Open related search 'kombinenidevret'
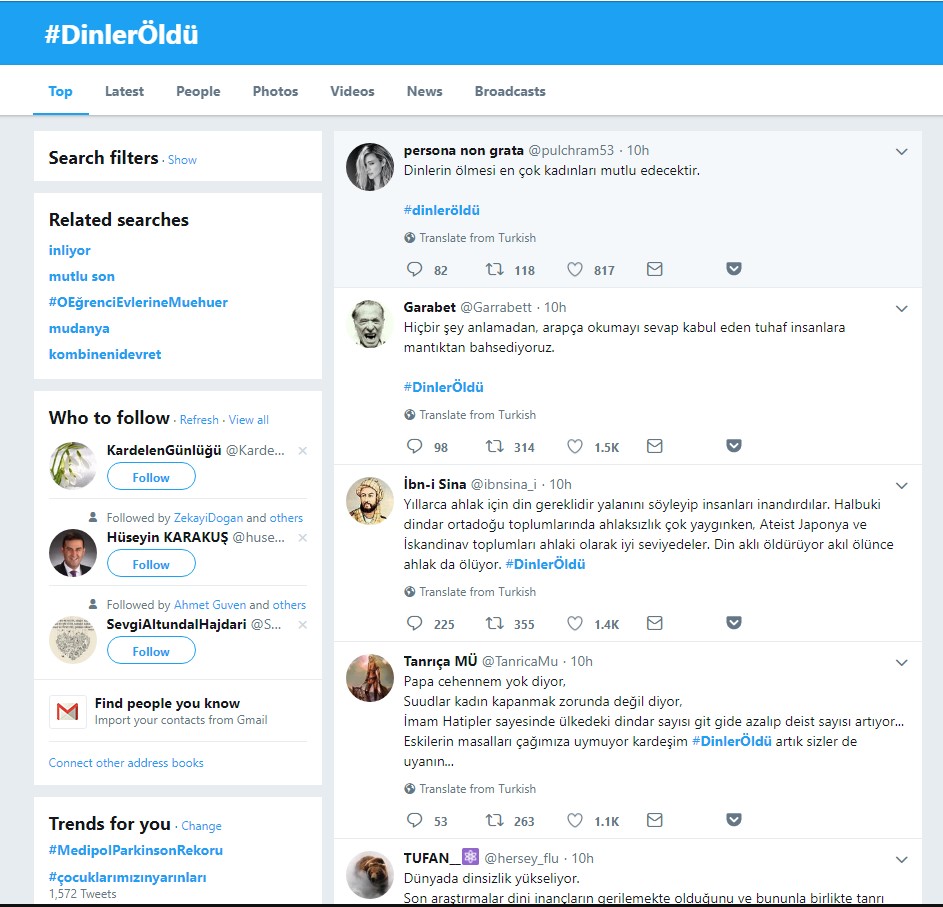The image size is (943, 907). click(105, 354)
